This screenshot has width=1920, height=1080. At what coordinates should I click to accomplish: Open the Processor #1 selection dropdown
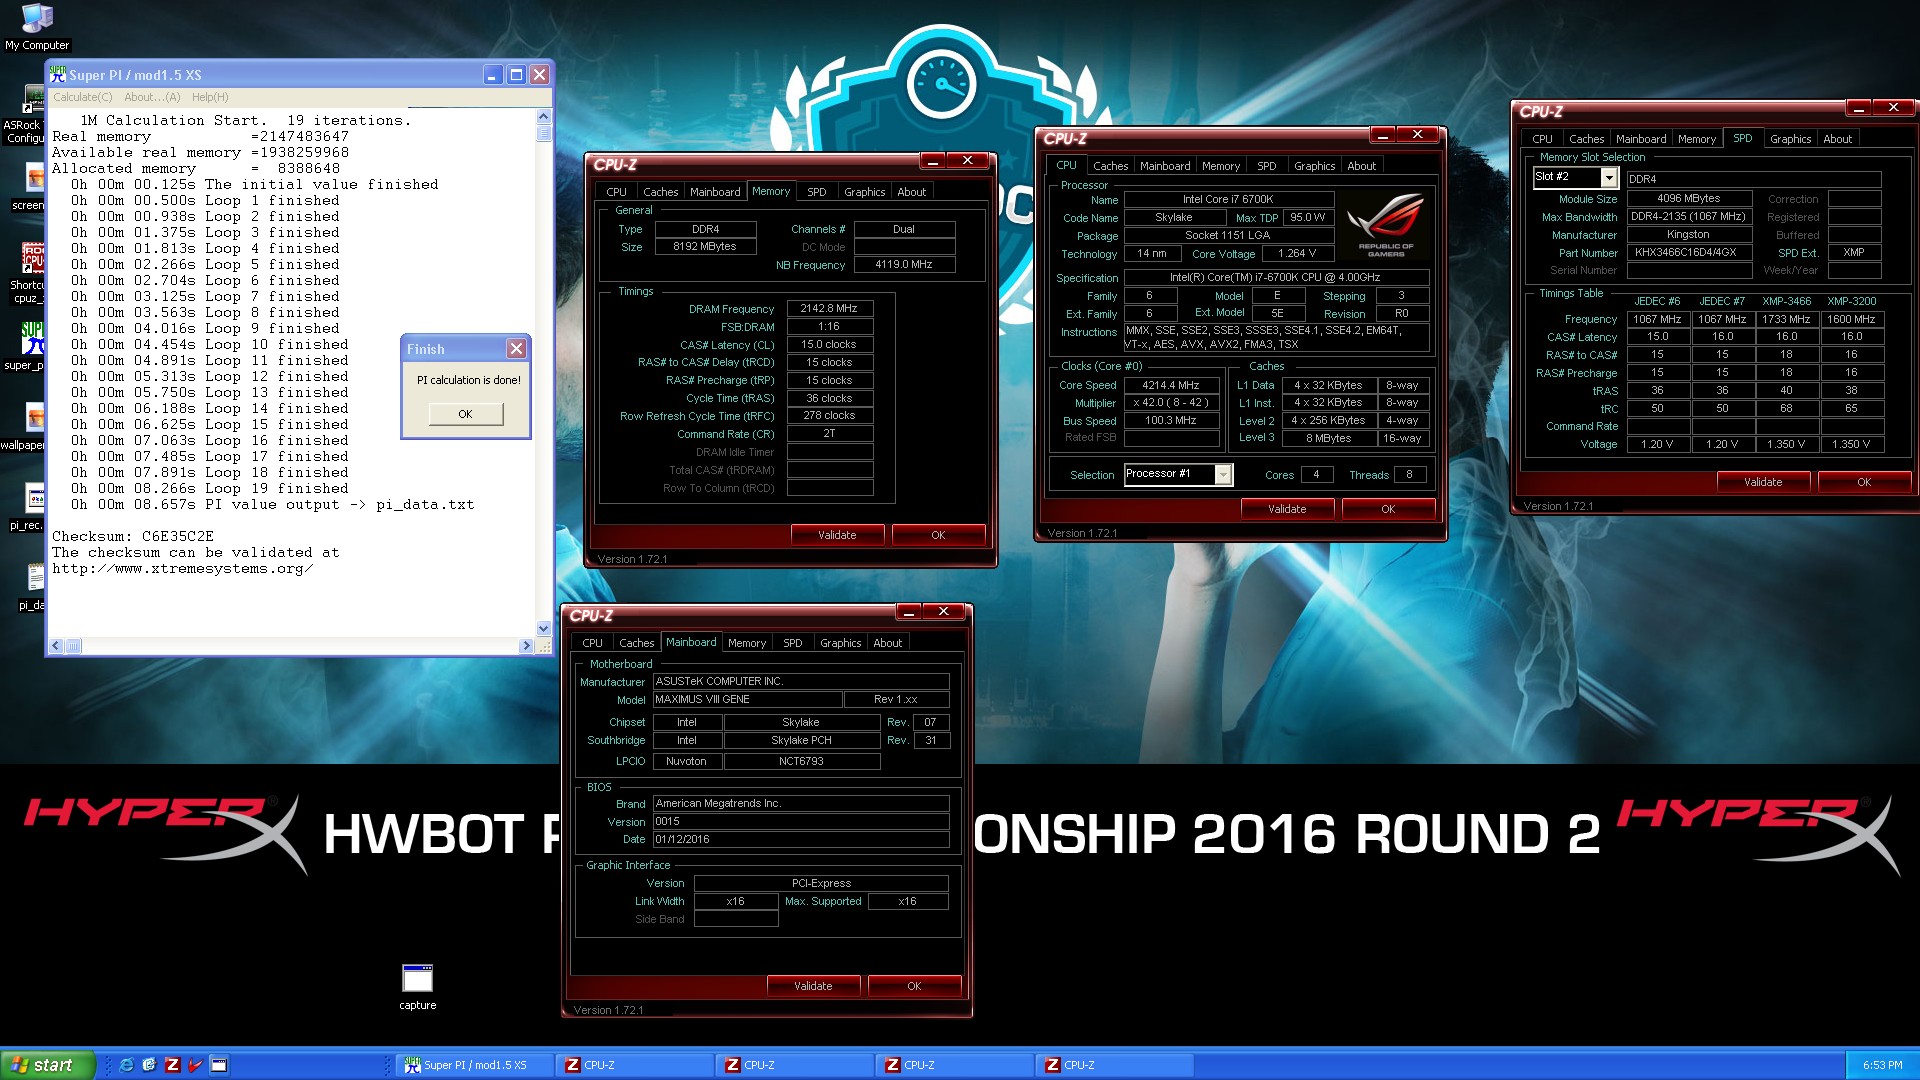coord(1223,475)
